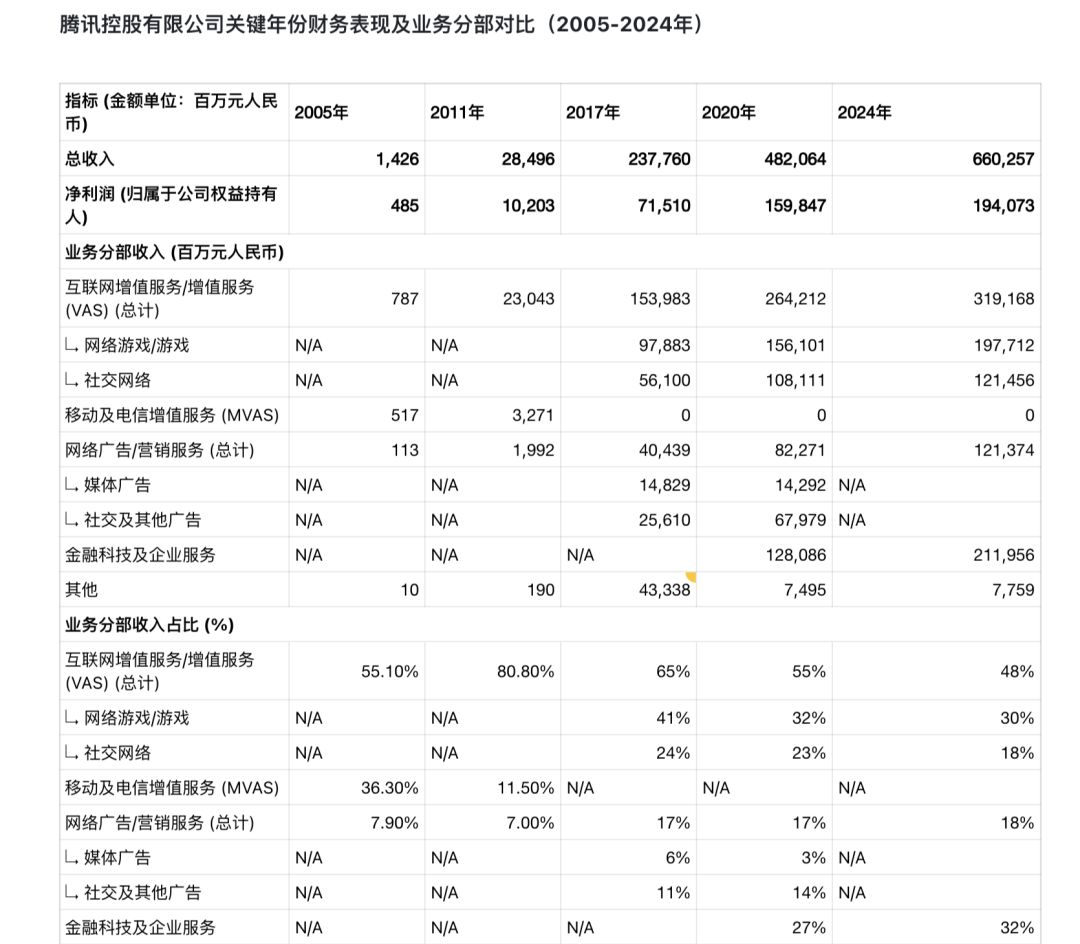Click MVAS share 36.30%
This screenshot has width=1080, height=944.
click(389, 788)
